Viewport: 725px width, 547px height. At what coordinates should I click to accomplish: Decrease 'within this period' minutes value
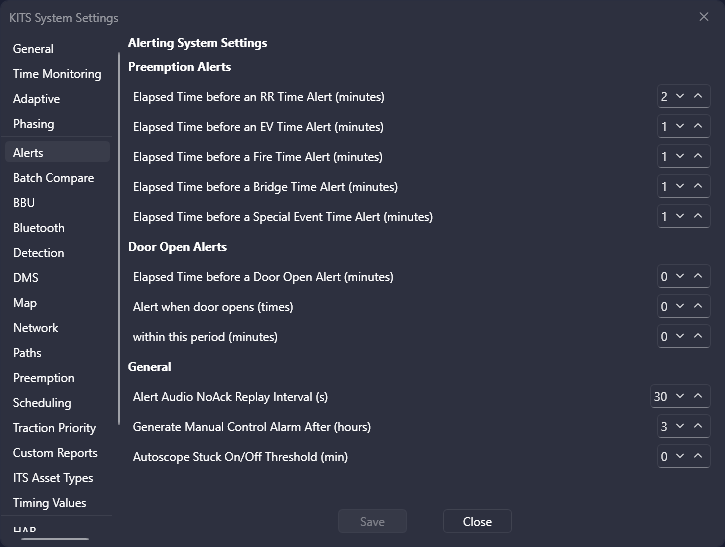click(680, 337)
